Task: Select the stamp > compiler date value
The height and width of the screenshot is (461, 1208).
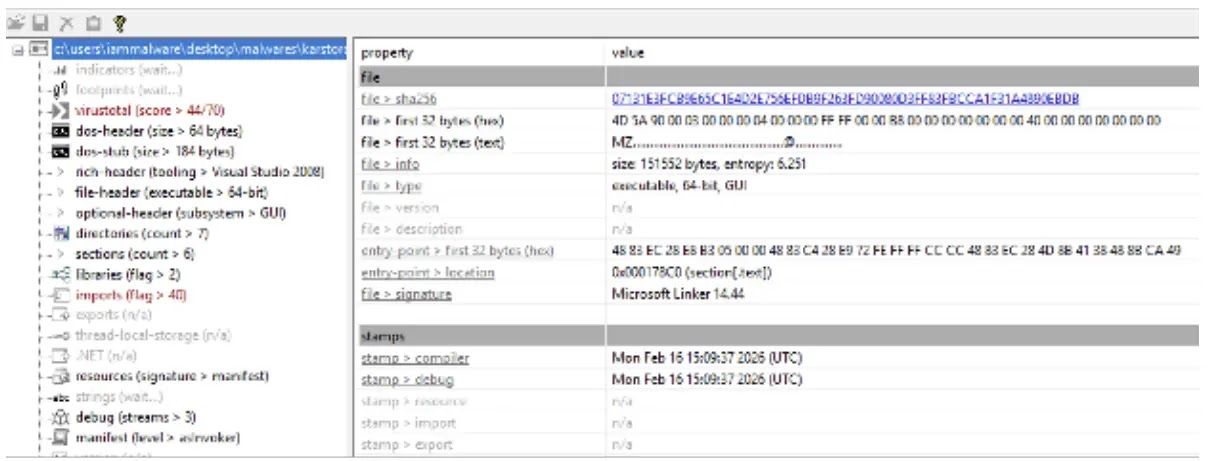Action: [x=707, y=358]
